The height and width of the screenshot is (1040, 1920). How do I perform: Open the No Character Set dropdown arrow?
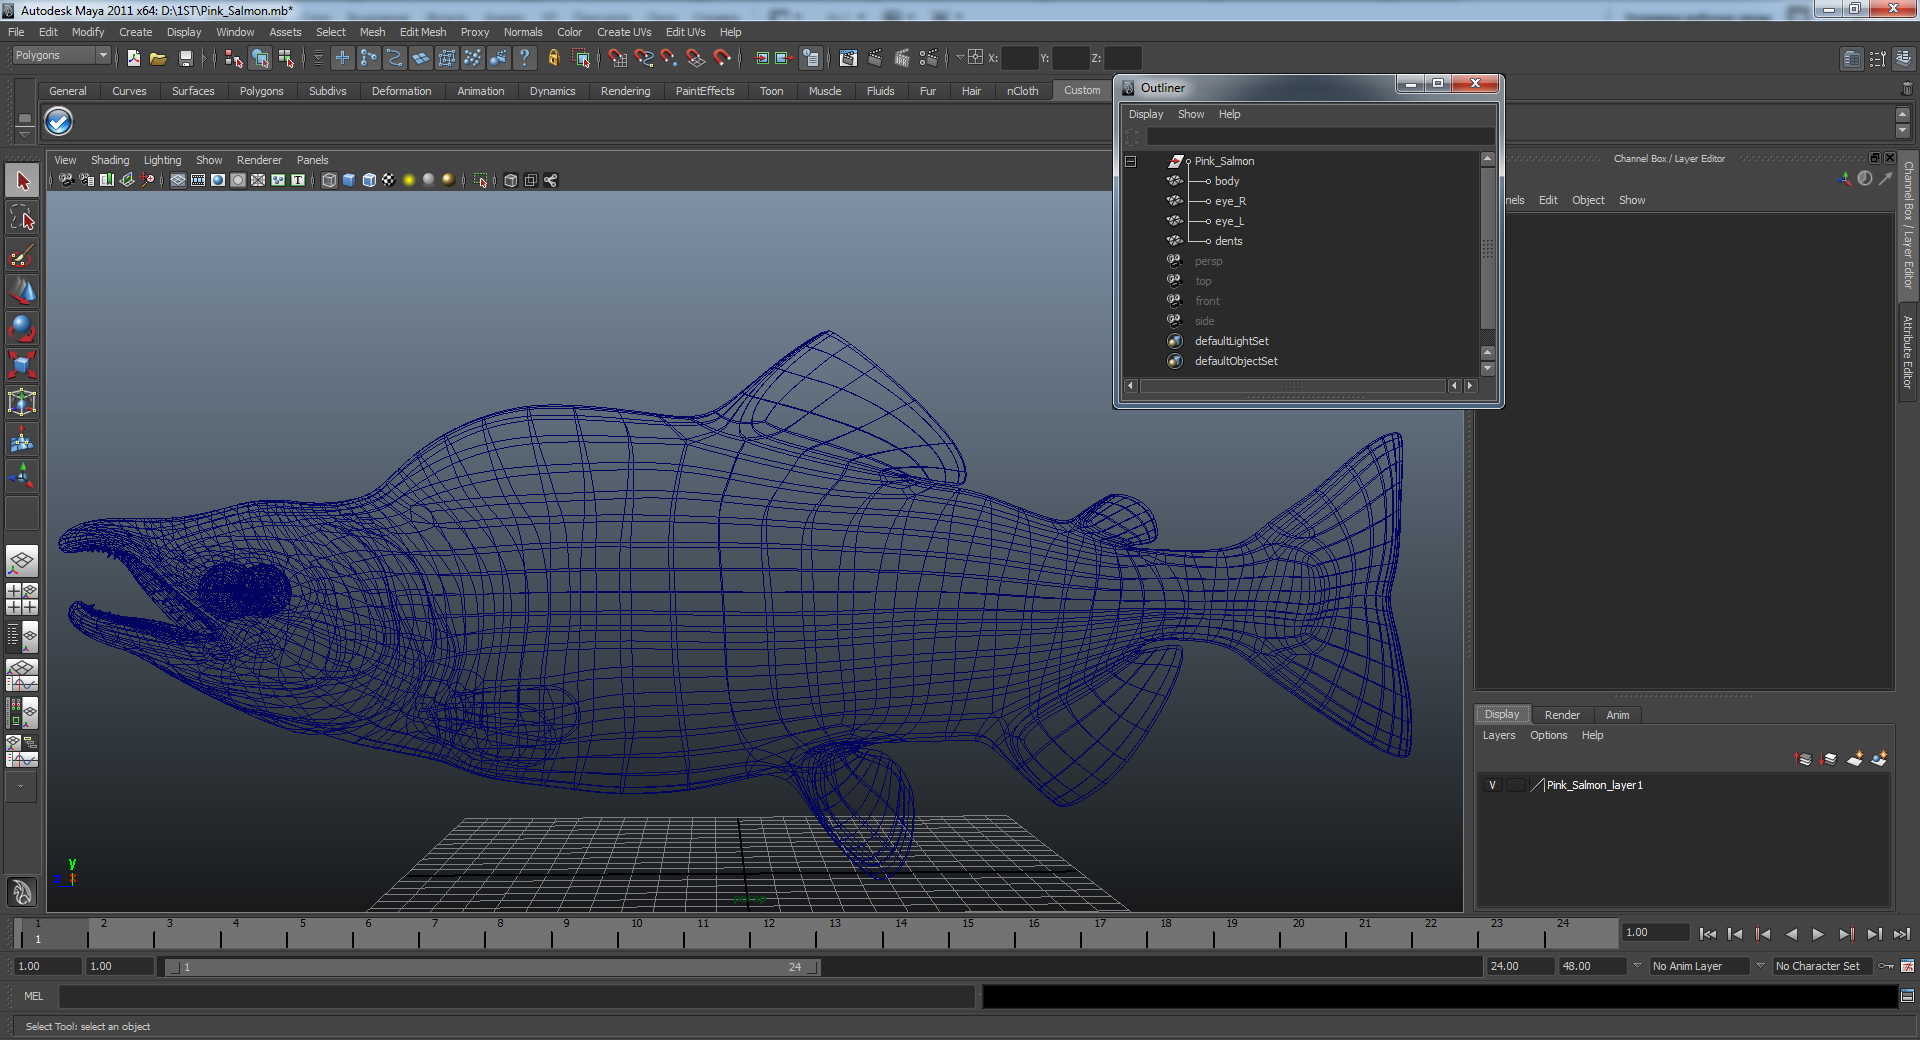click(x=1760, y=966)
